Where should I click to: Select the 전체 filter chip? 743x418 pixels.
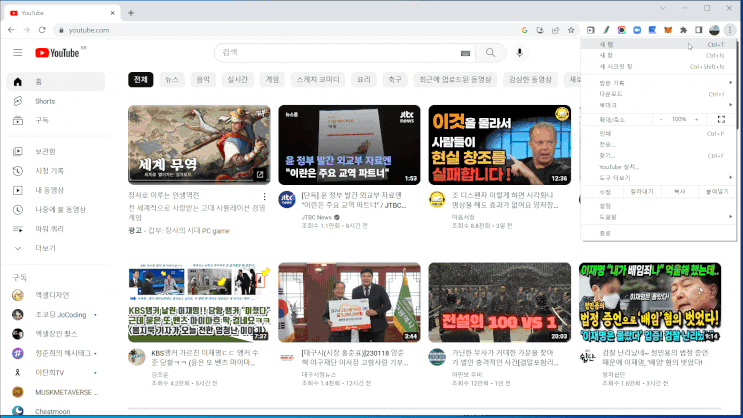coord(141,80)
